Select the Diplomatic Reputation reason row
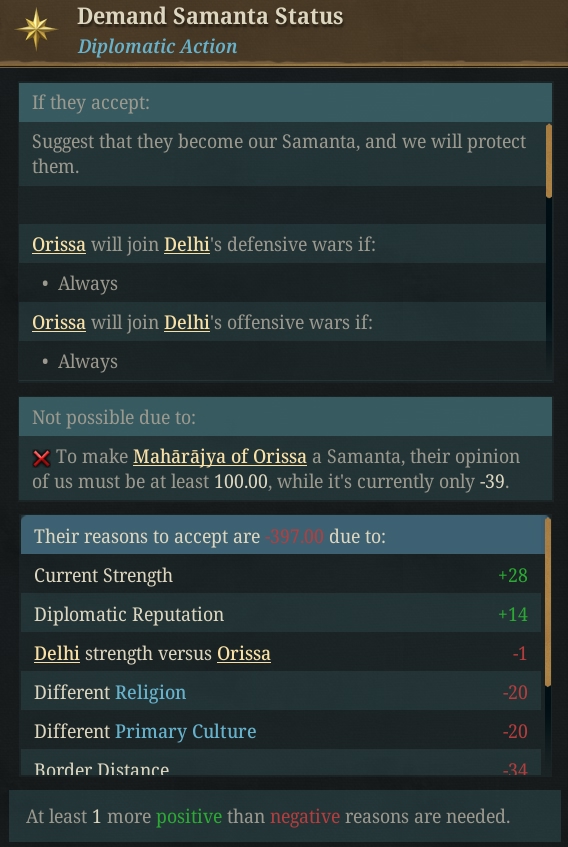Viewport: 568px width, 847px height. coord(281,614)
